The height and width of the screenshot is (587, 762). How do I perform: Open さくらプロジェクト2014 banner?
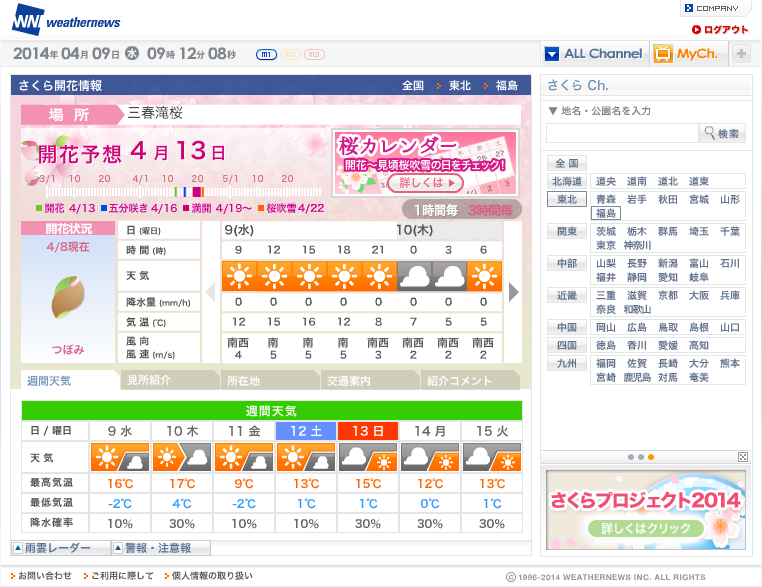click(x=645, y=510)
